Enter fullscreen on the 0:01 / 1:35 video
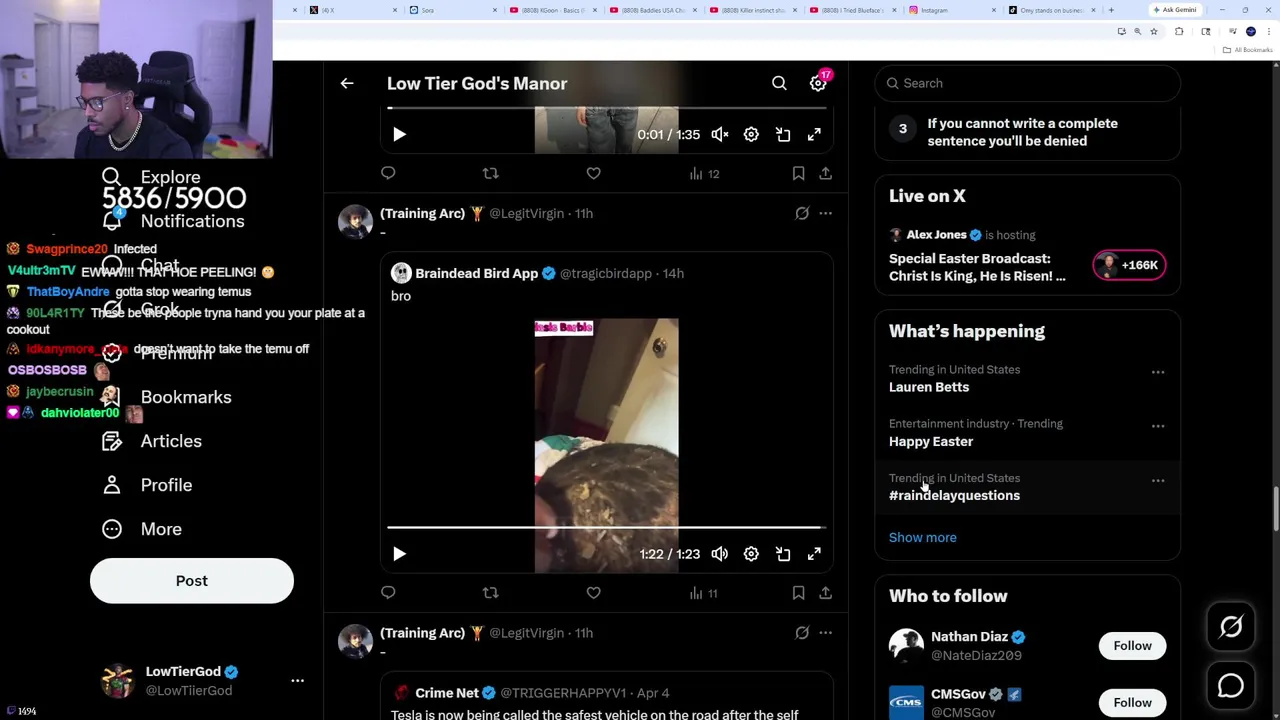Viewport: 1280px width, 720px height. (814, 134)
